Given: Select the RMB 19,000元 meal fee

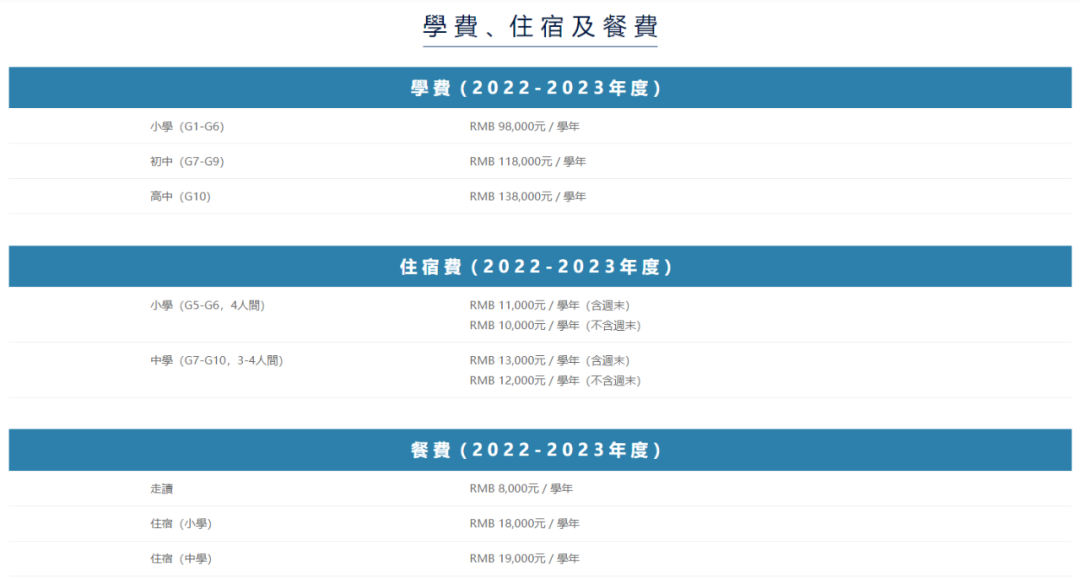Looking at the screenshot, I should pyautogui.click(x=524, y=558).
